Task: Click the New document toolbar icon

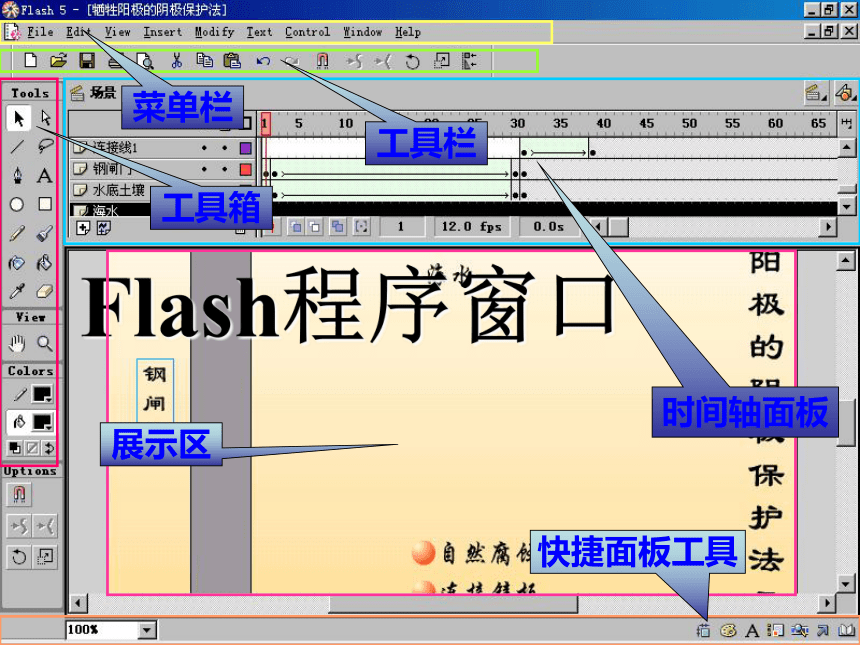Action: [31, 60]
